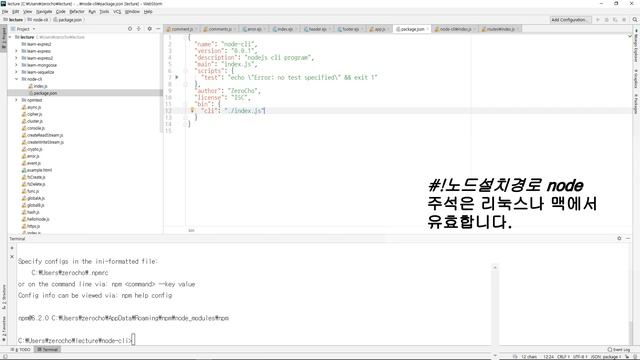Switch to the comment.js editor tab
The height and width of the screenshot is (360, 640).
coord(182,29)
